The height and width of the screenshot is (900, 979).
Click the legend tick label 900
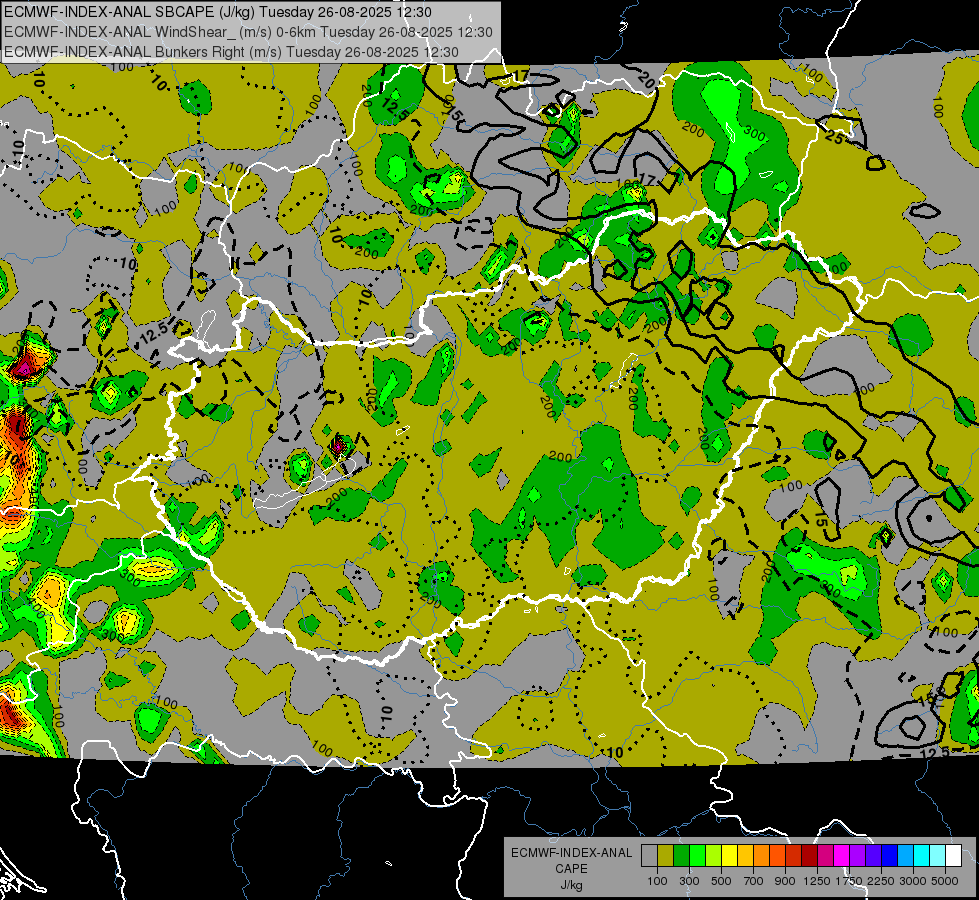pos(785,881)
